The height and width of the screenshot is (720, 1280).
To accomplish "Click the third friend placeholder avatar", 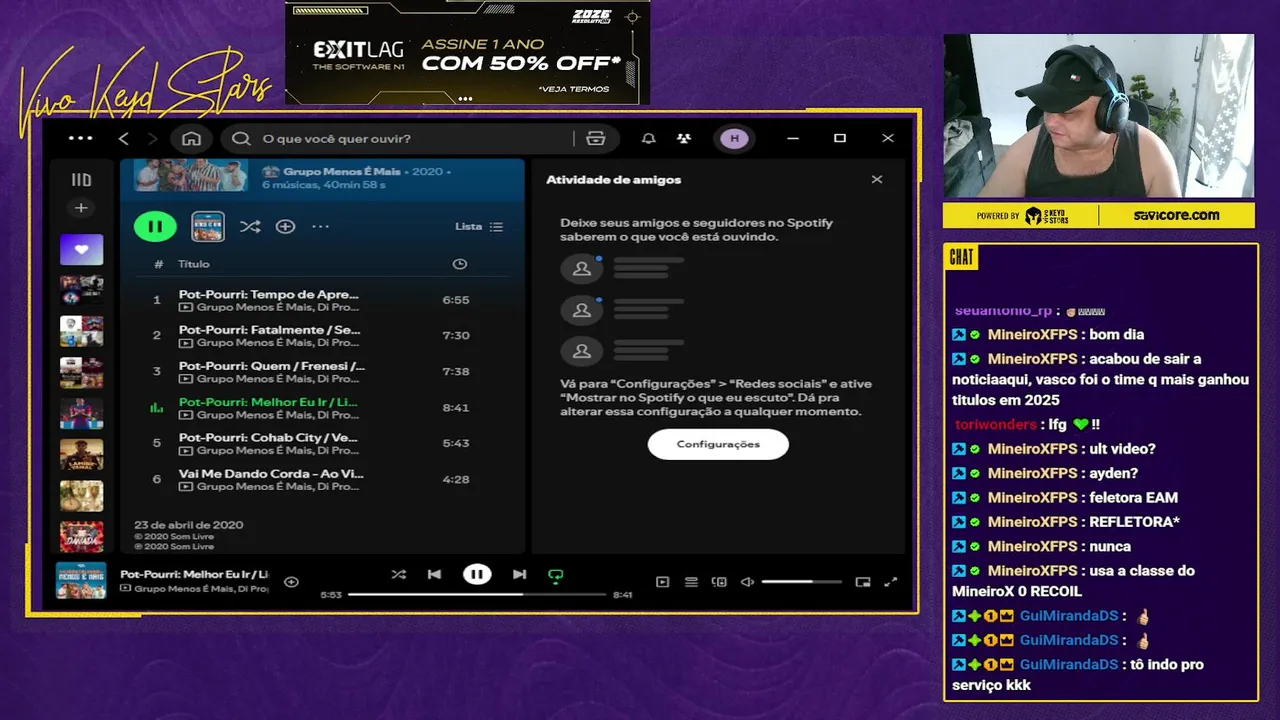I will click(581, 352).
